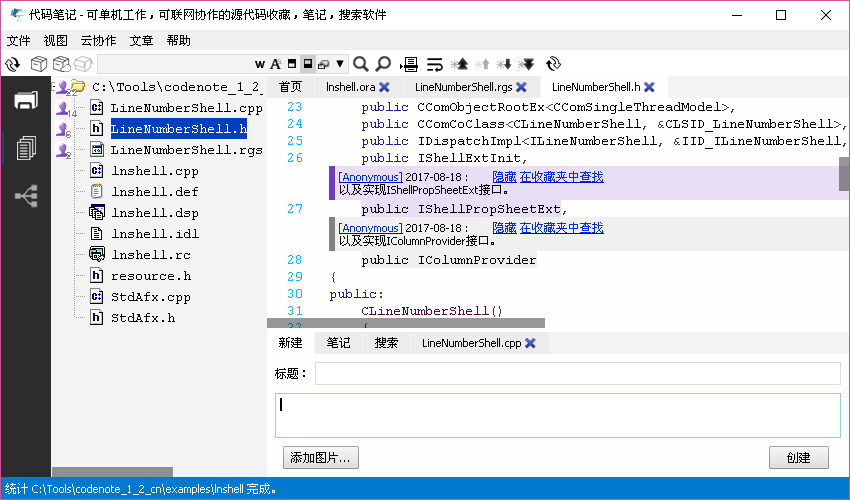Select LineNumberShell.cpp in file tree
Viewport: 850px width, 500px height.
pos(186,108)
